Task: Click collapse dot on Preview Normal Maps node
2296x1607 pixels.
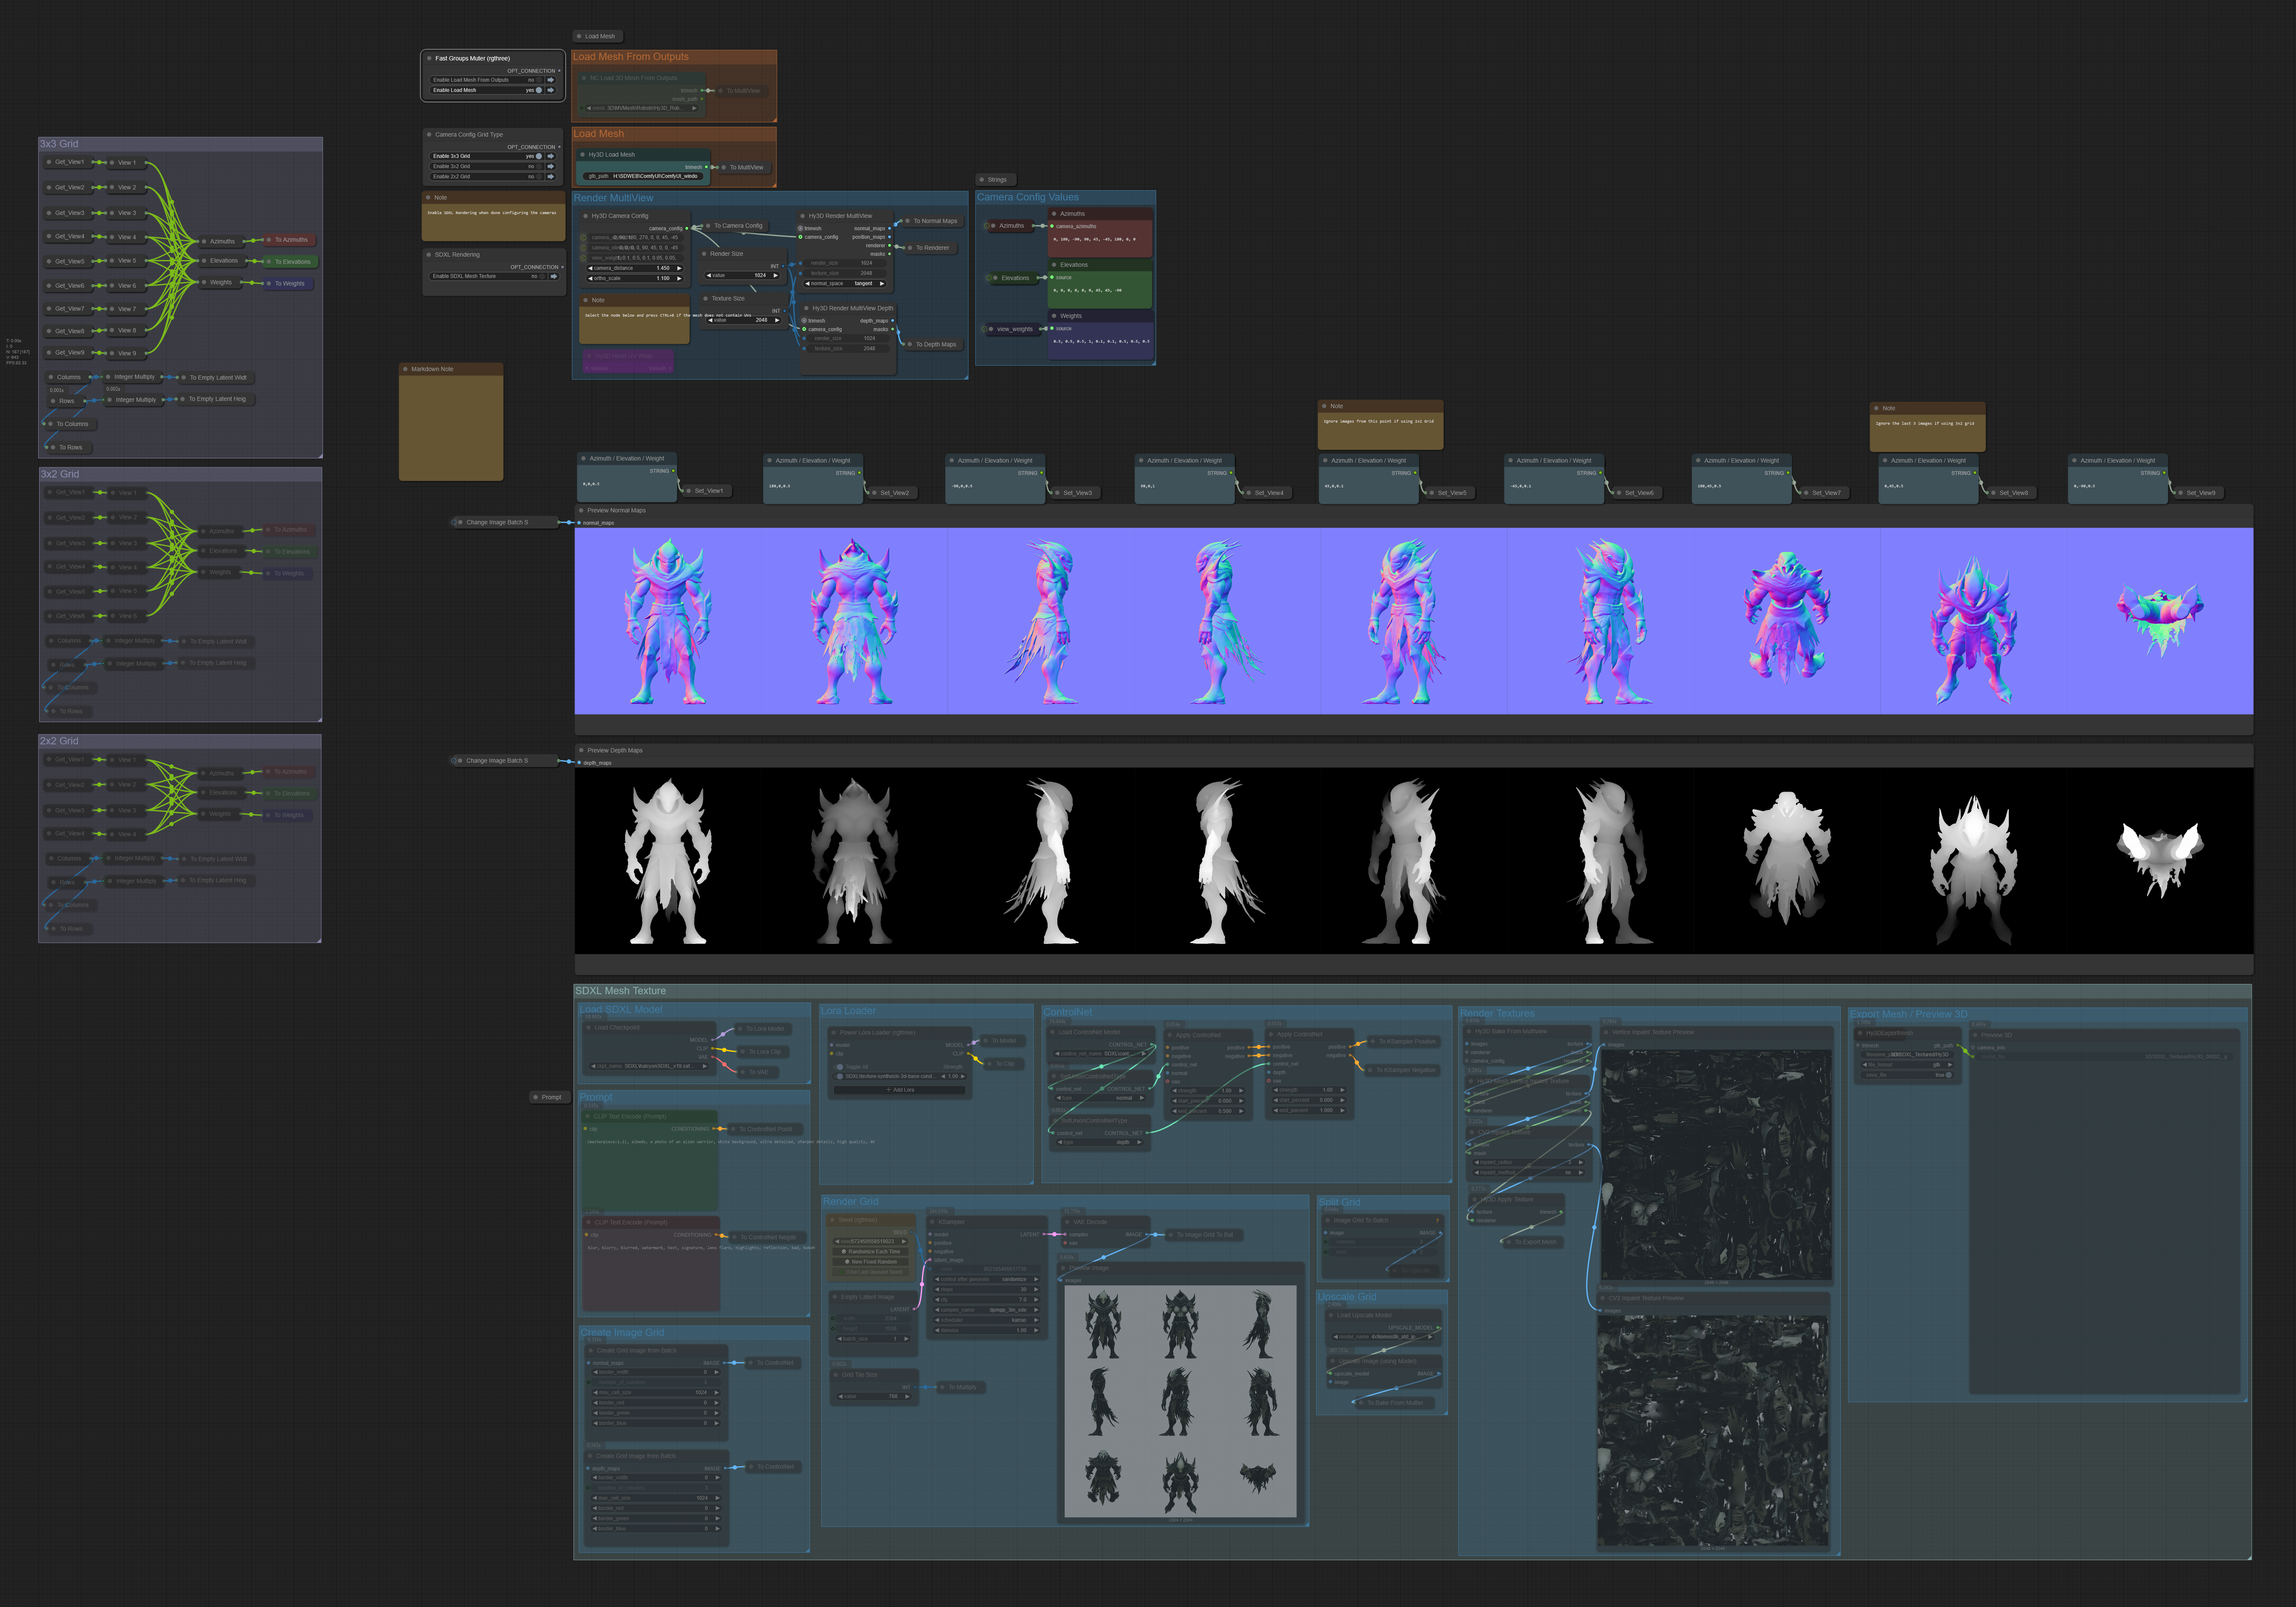Action: pos(581,510)
